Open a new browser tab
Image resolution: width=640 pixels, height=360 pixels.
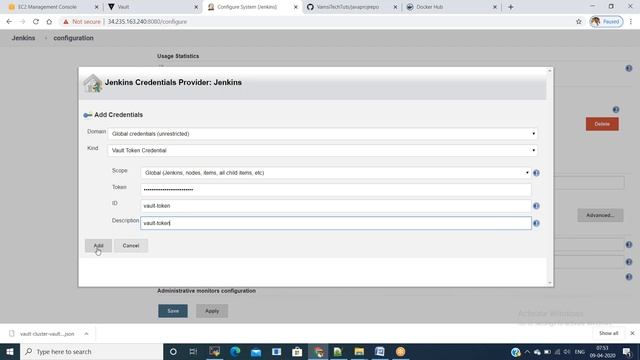coord(511,7)
